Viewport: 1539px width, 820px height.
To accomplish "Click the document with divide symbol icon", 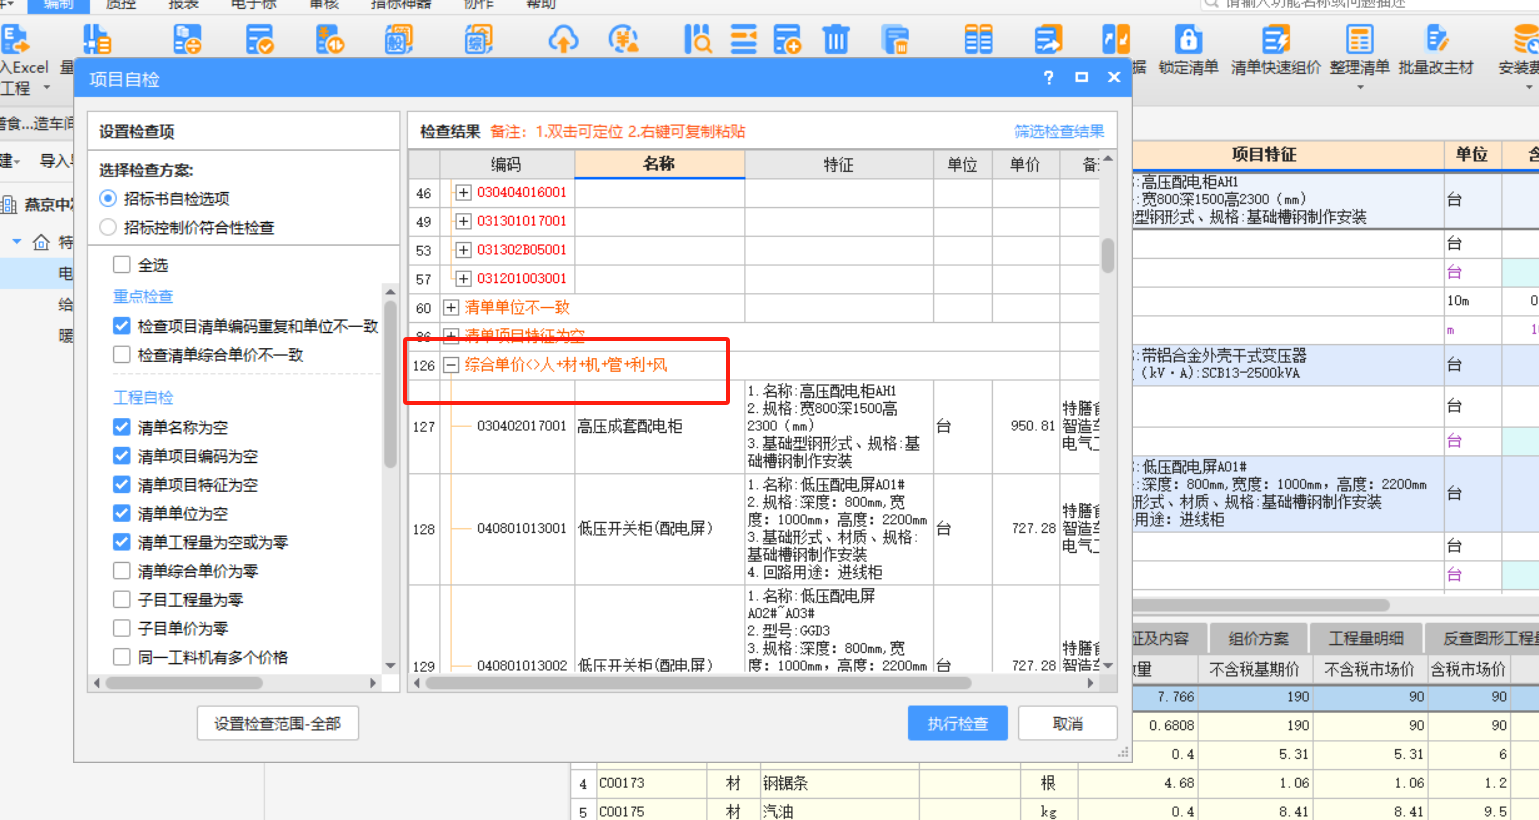I will (187, 40).
